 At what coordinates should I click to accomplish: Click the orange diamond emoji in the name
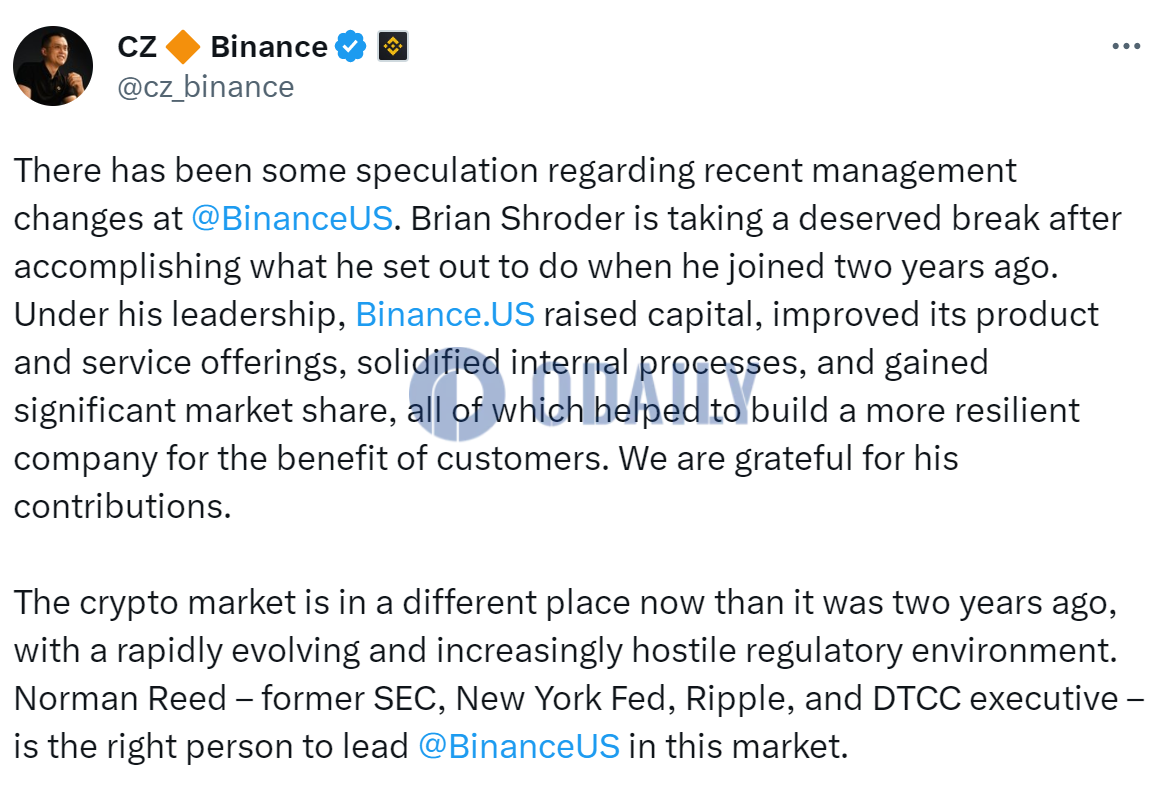(x=182, y=46)
